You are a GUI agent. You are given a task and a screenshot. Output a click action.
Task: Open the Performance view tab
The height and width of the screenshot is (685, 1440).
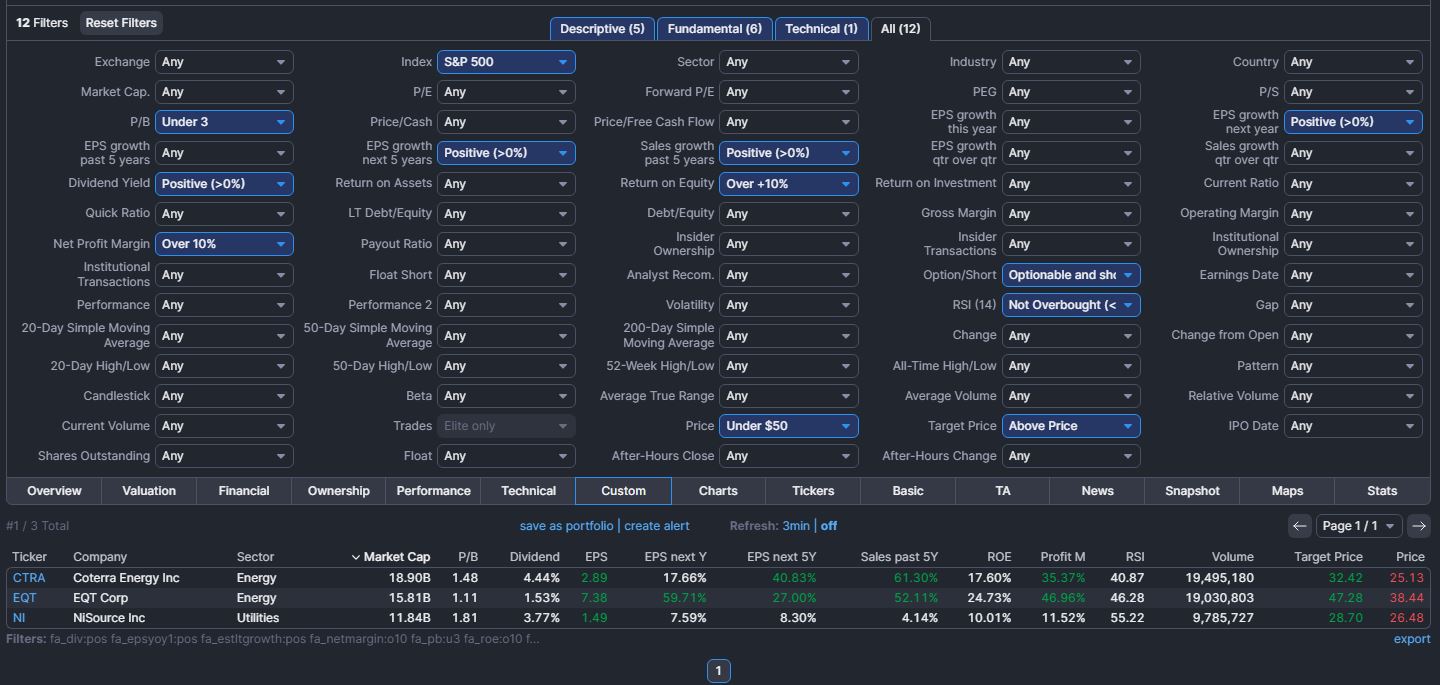(x=433, y=491)
